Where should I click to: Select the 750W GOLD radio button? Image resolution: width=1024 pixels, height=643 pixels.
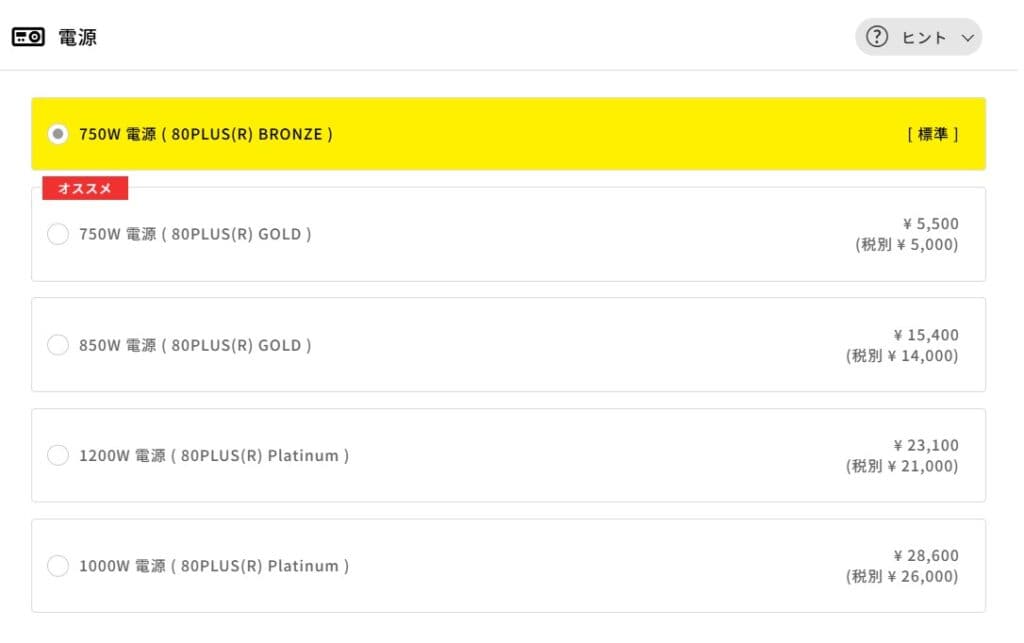58,234
